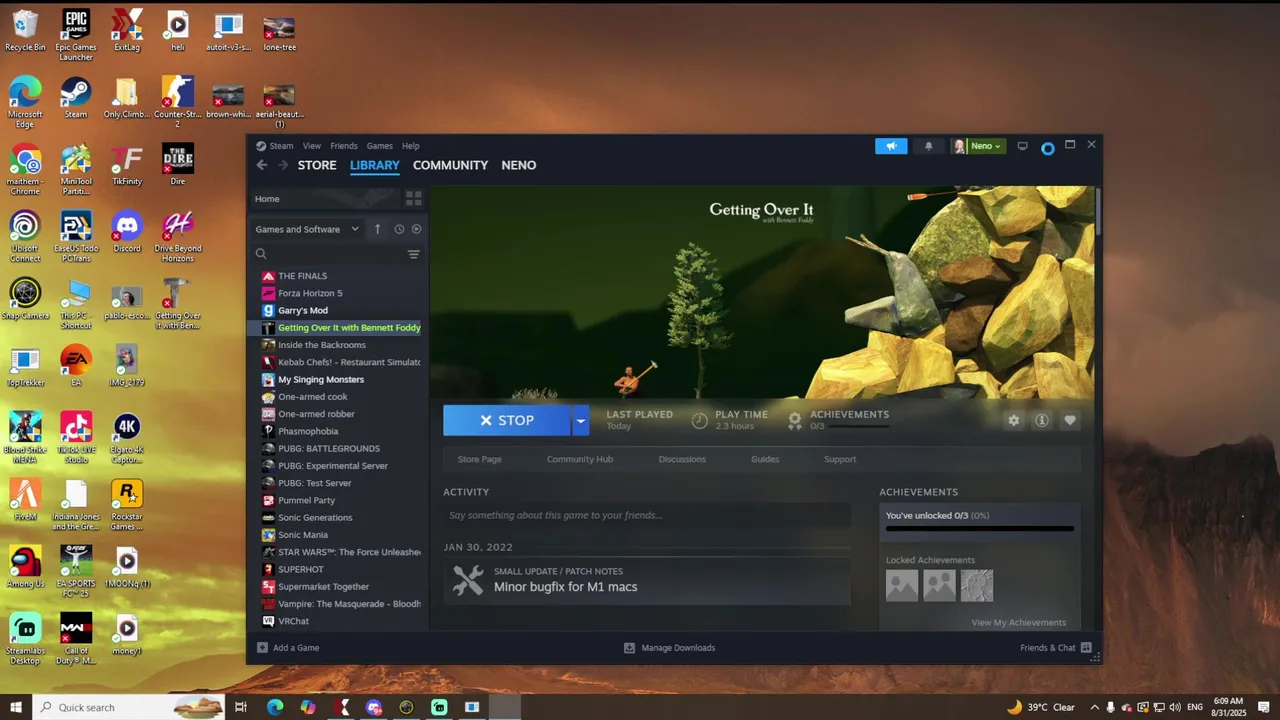This screenshot has width=1280, height=720.
Task: Expand the dropdown arrow next to STOP
Action: tap(580, 421)
